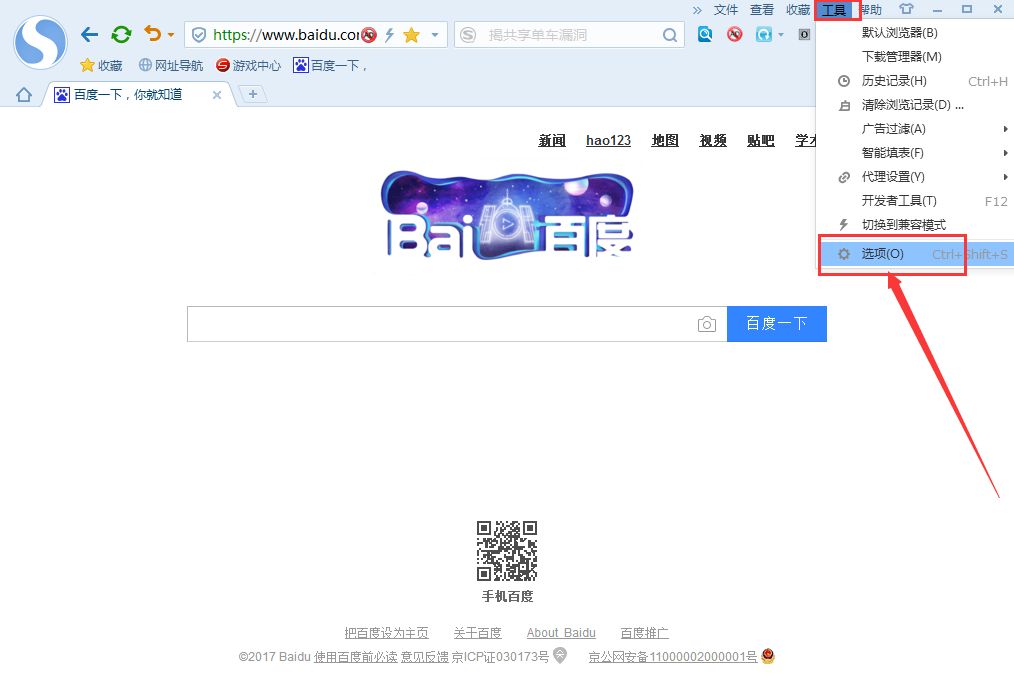This screenshot has width=1014, height=693.
Task: Click inside the Baidu search input field
Action: [x=440, y=324]
